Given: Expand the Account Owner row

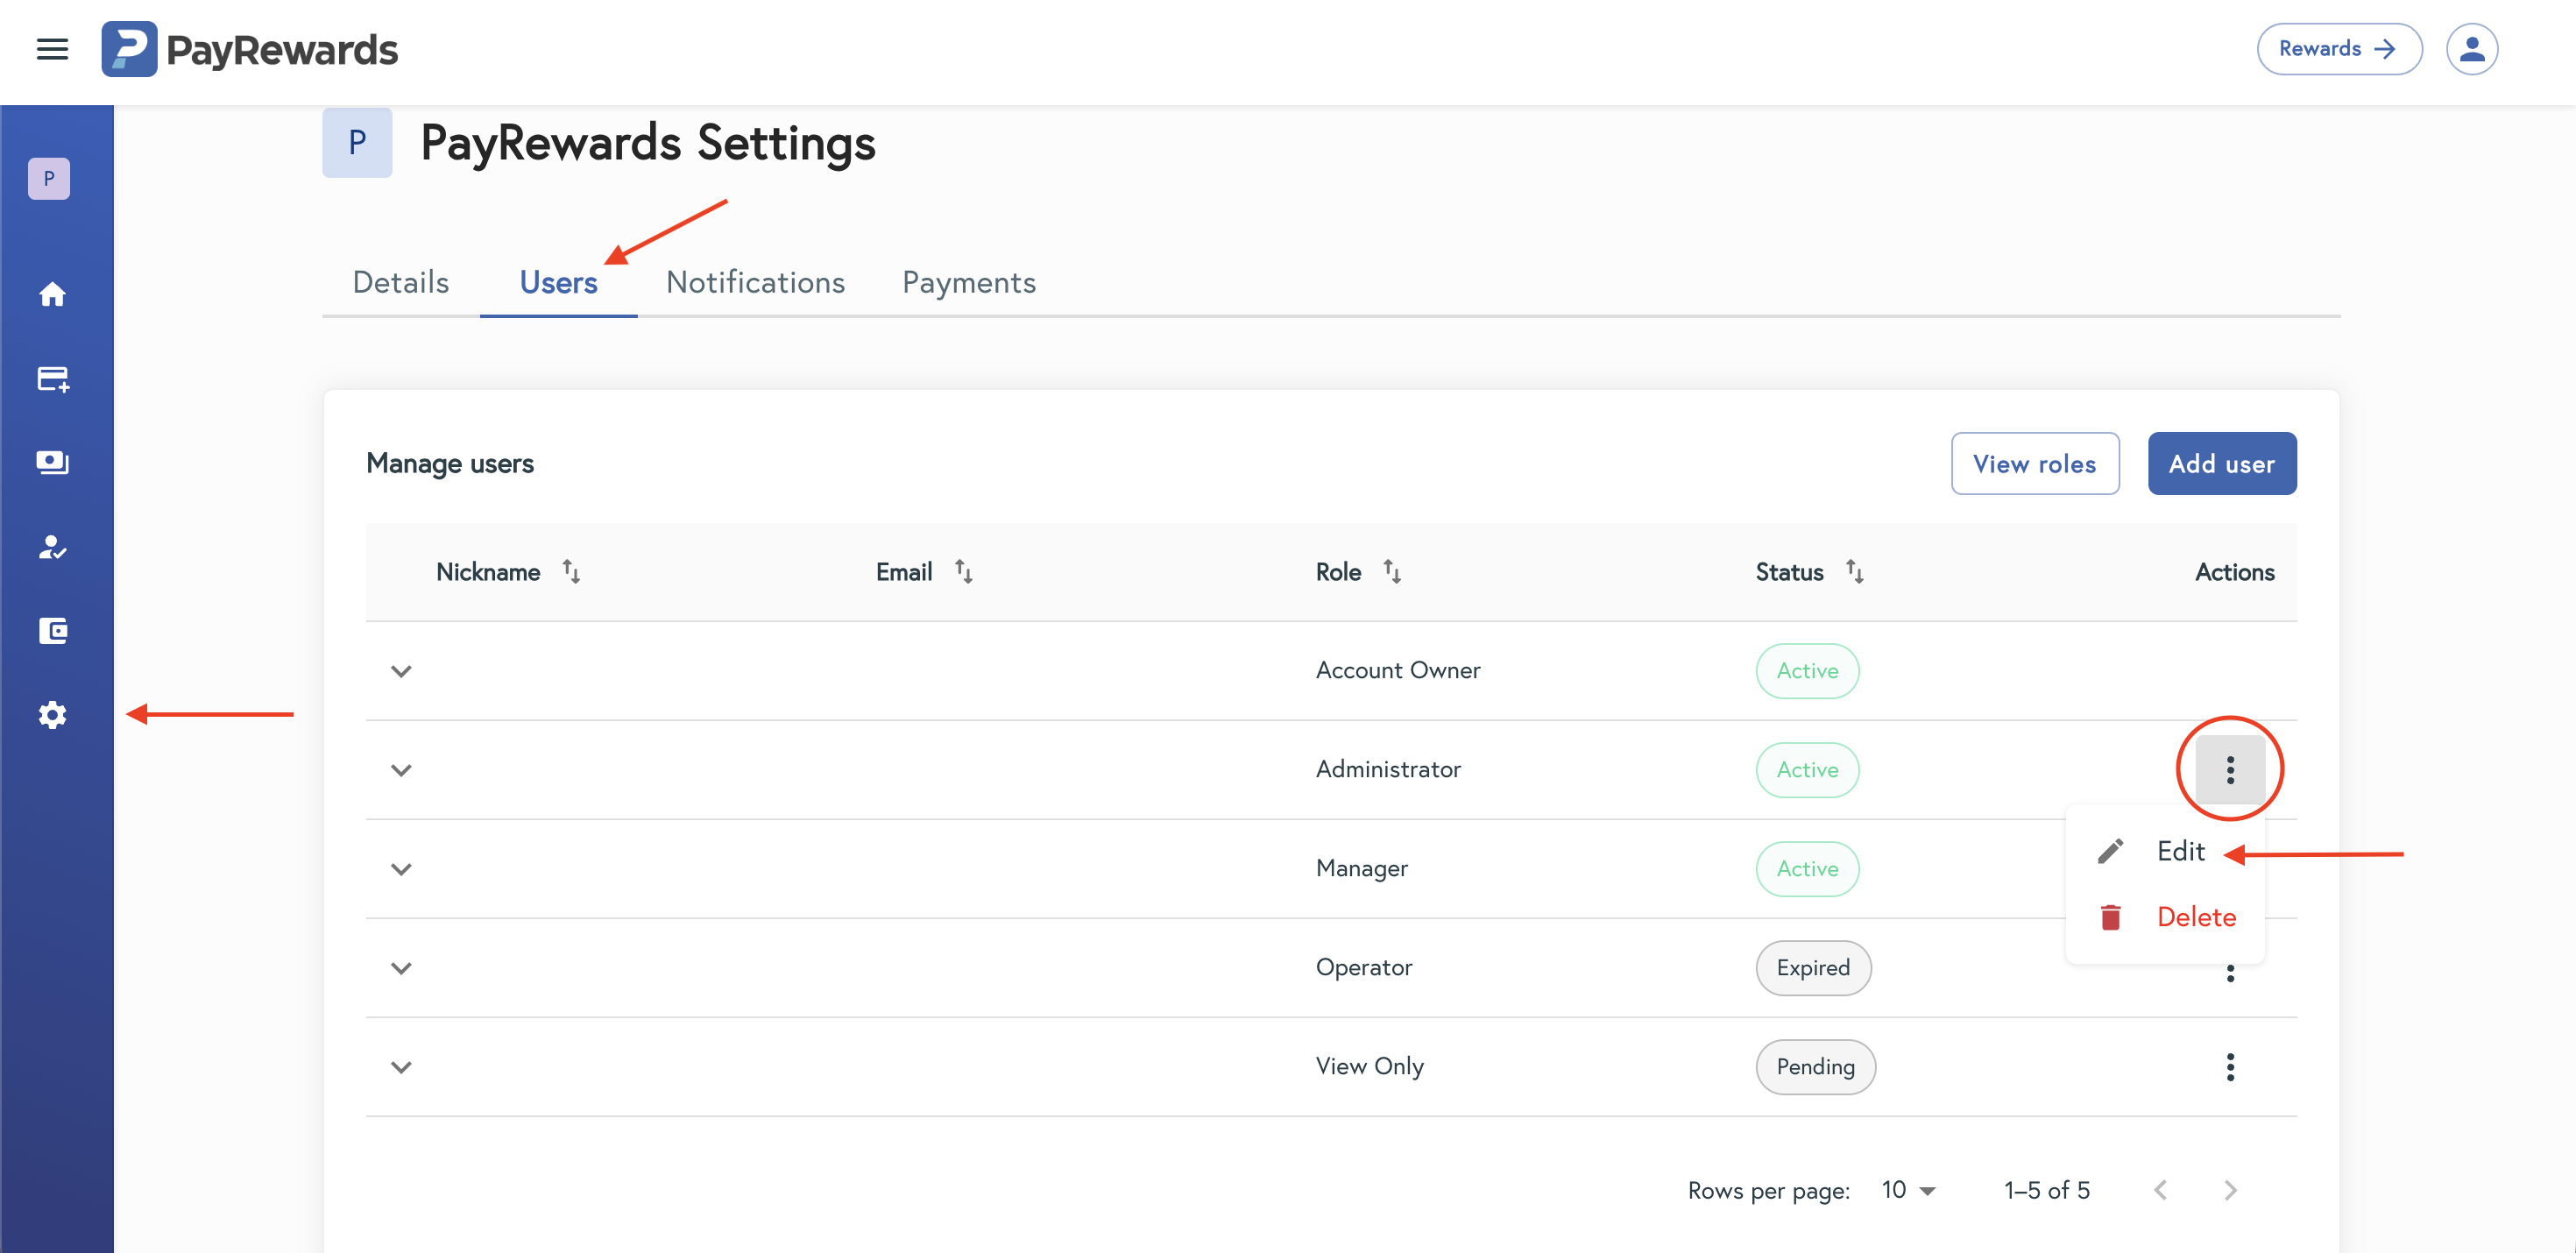Looking at the screenshot, I should [x=401, y=671].
